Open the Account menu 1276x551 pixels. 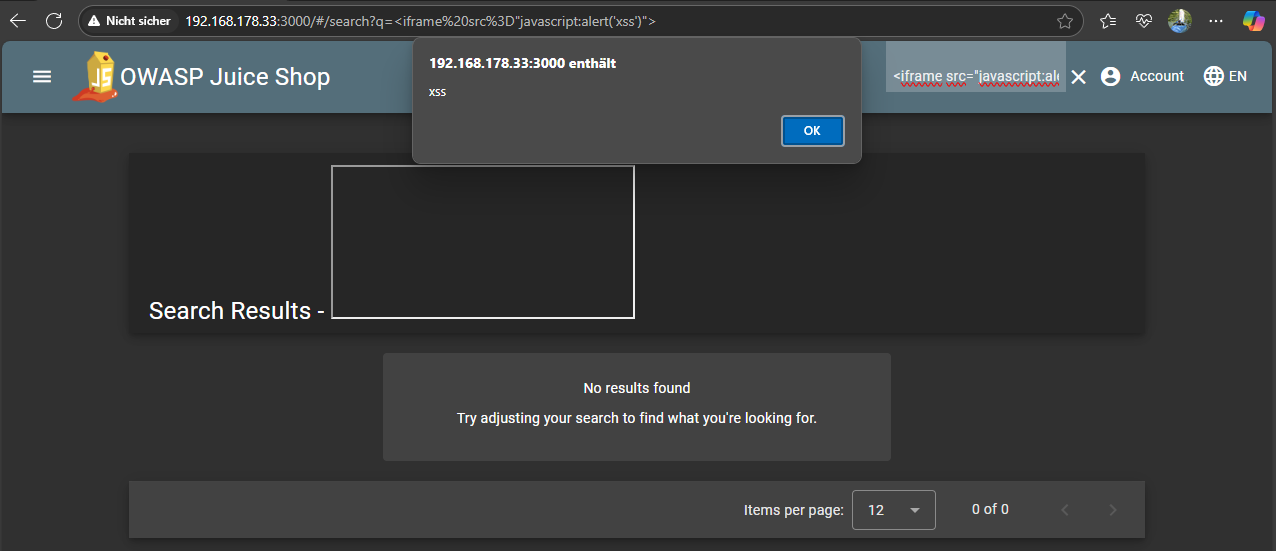coord(1142,76)
